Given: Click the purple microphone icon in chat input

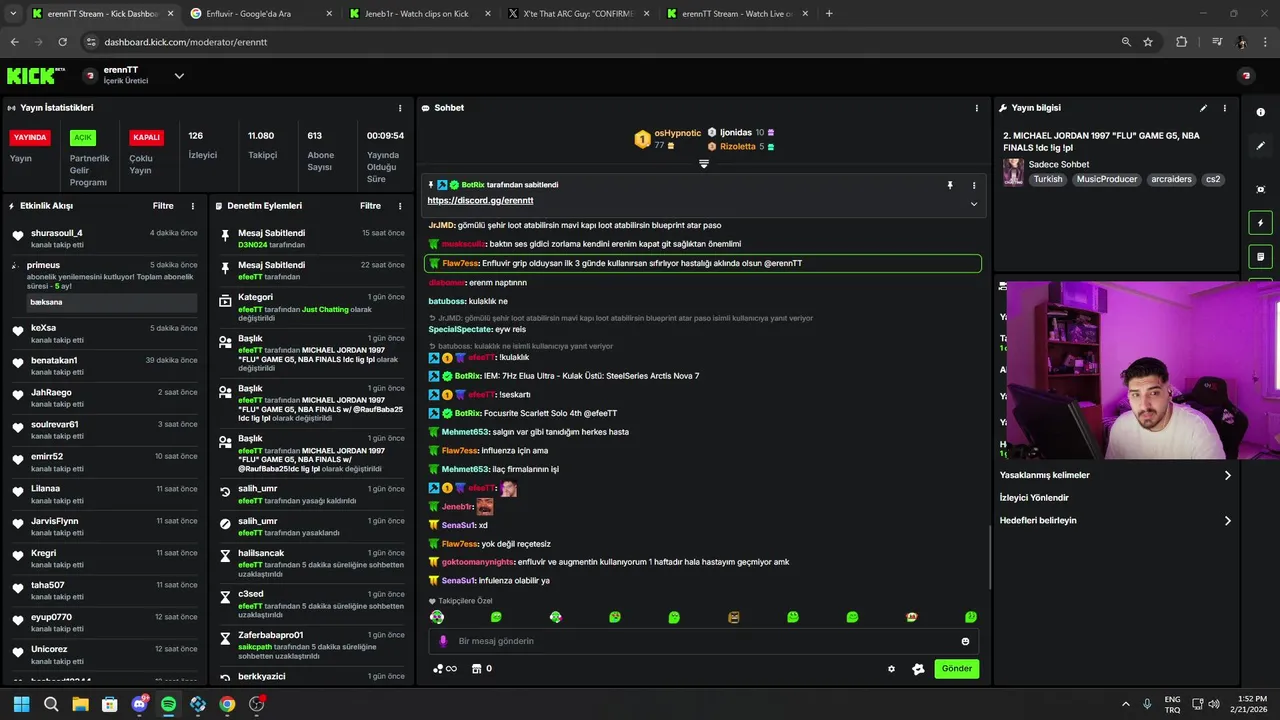Looking at the screenshot, I should tap(443, 641).
